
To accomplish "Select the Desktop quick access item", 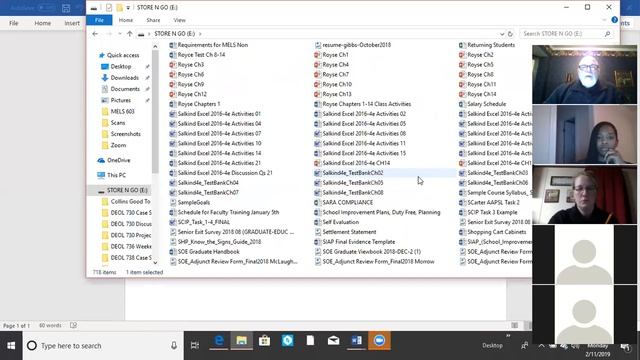I will pyautogui.click(x=121, y=67).
